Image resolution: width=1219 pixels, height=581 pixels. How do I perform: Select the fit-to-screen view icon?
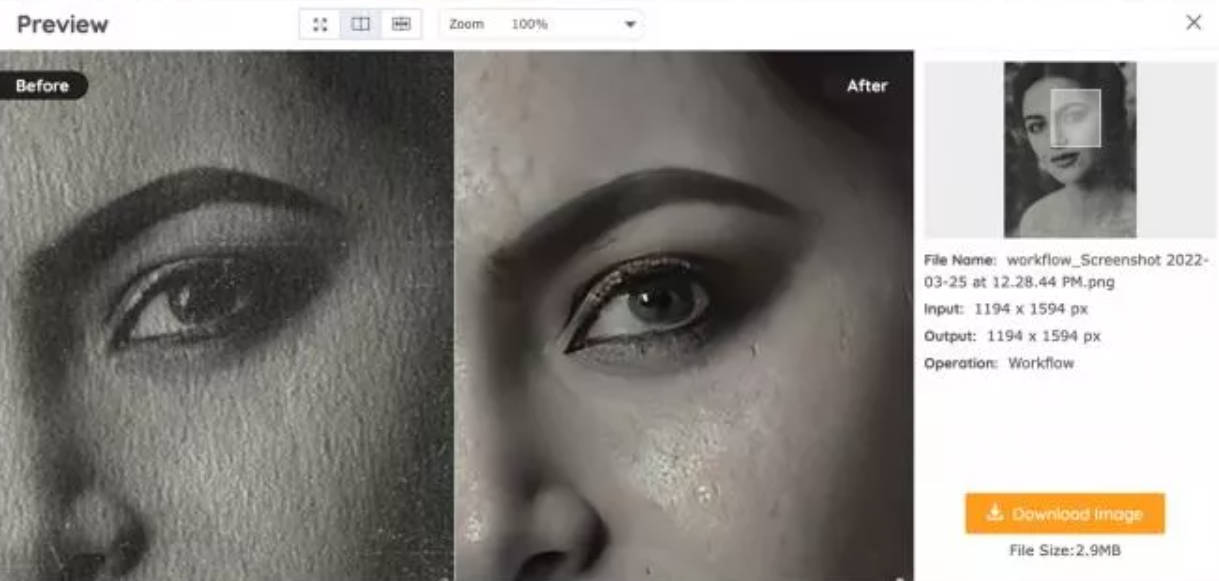pos(320,24)
